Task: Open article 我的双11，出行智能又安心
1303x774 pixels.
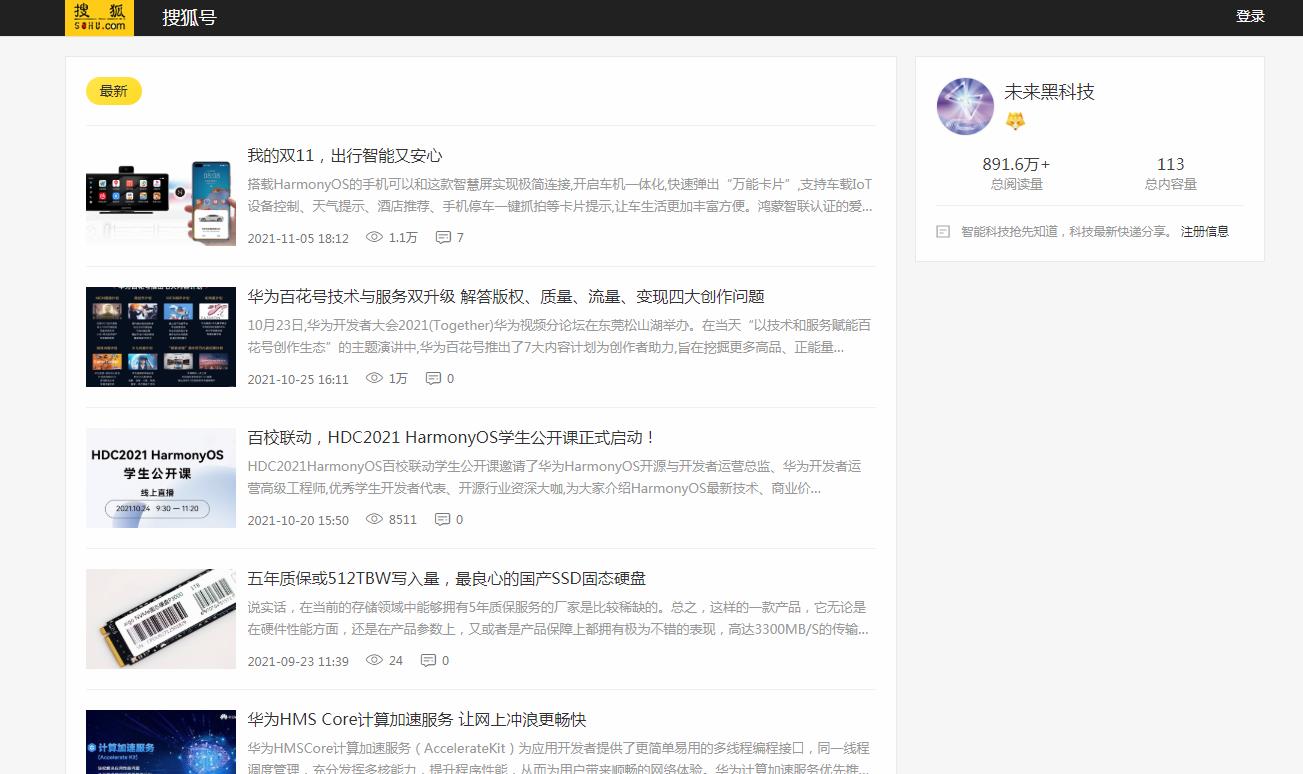Action: coord(345,155)
